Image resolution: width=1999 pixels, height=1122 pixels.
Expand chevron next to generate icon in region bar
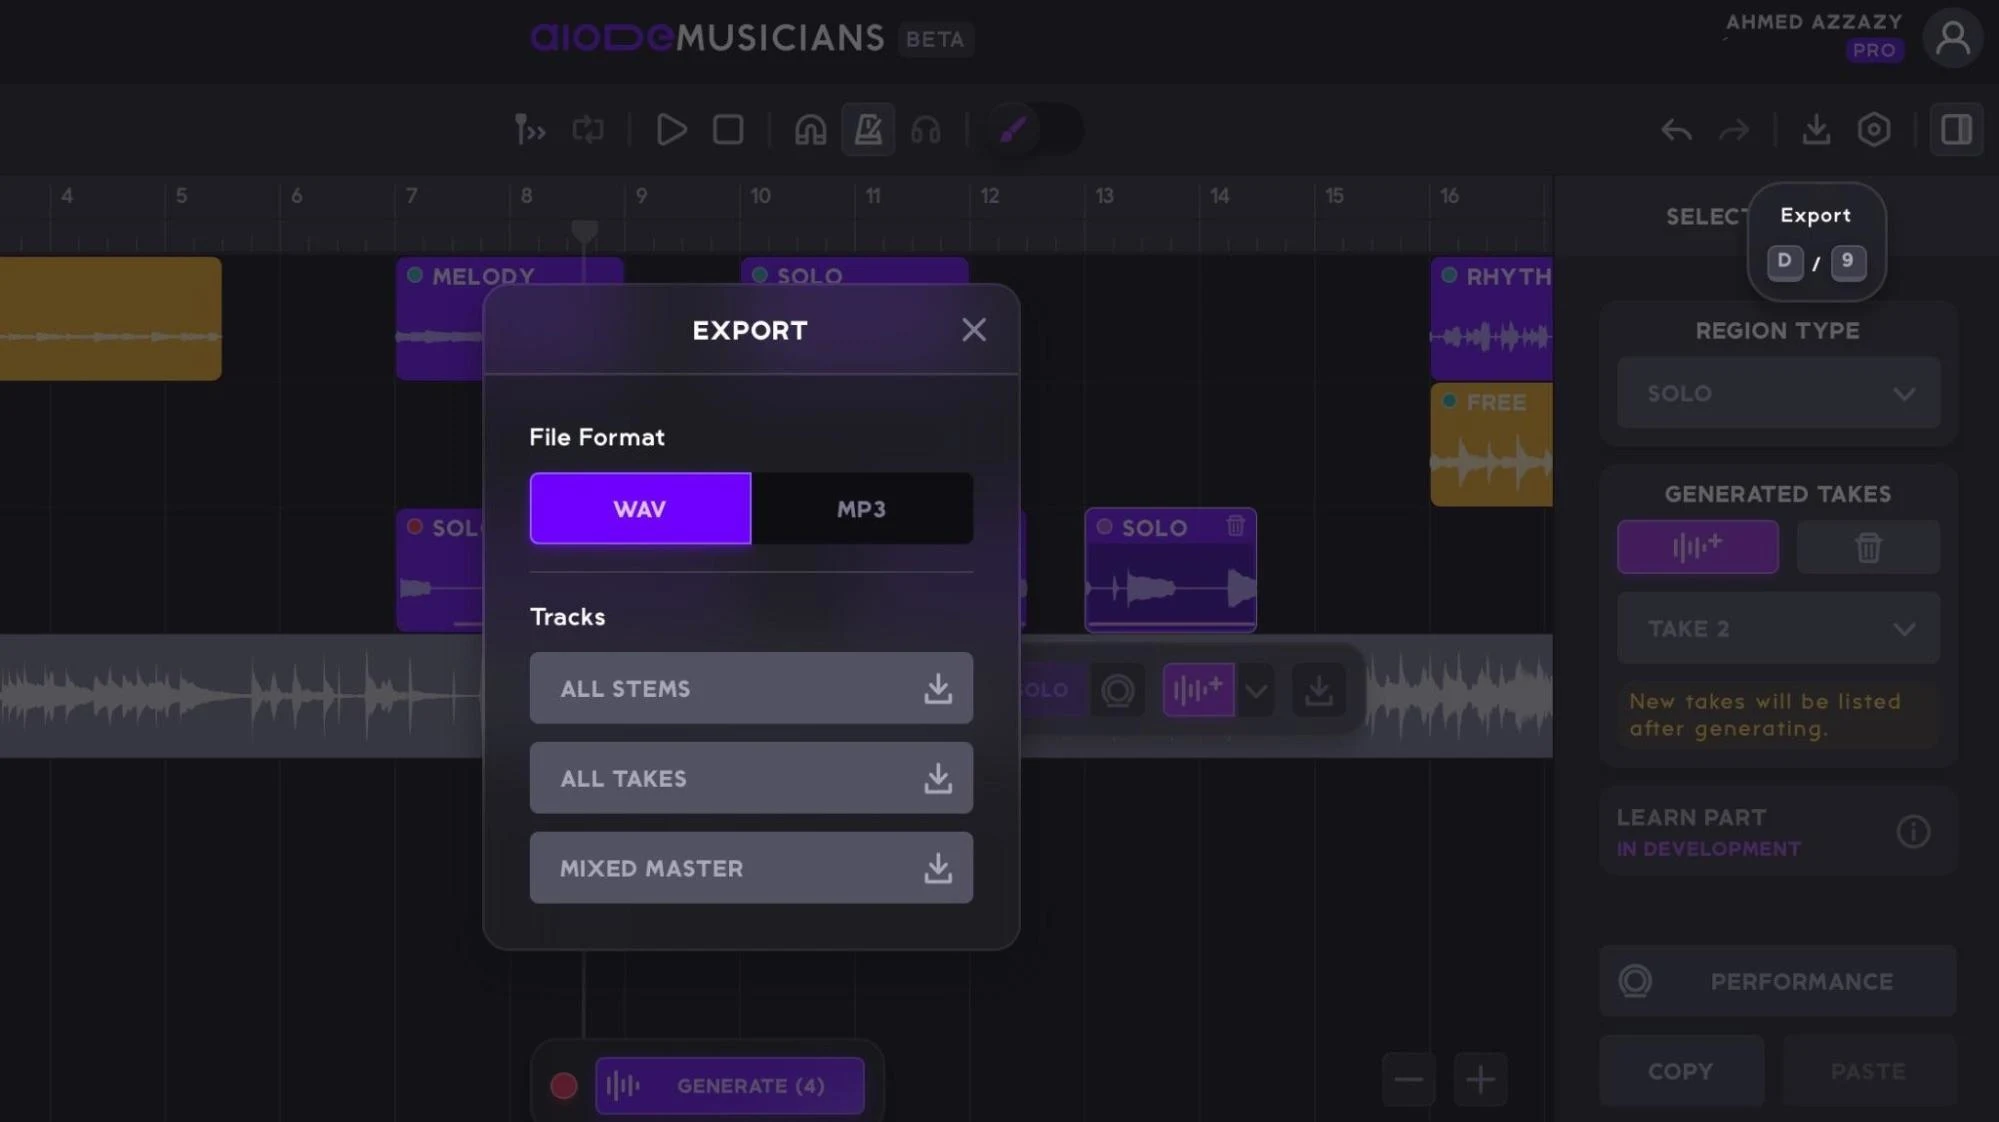[1256, 690]
